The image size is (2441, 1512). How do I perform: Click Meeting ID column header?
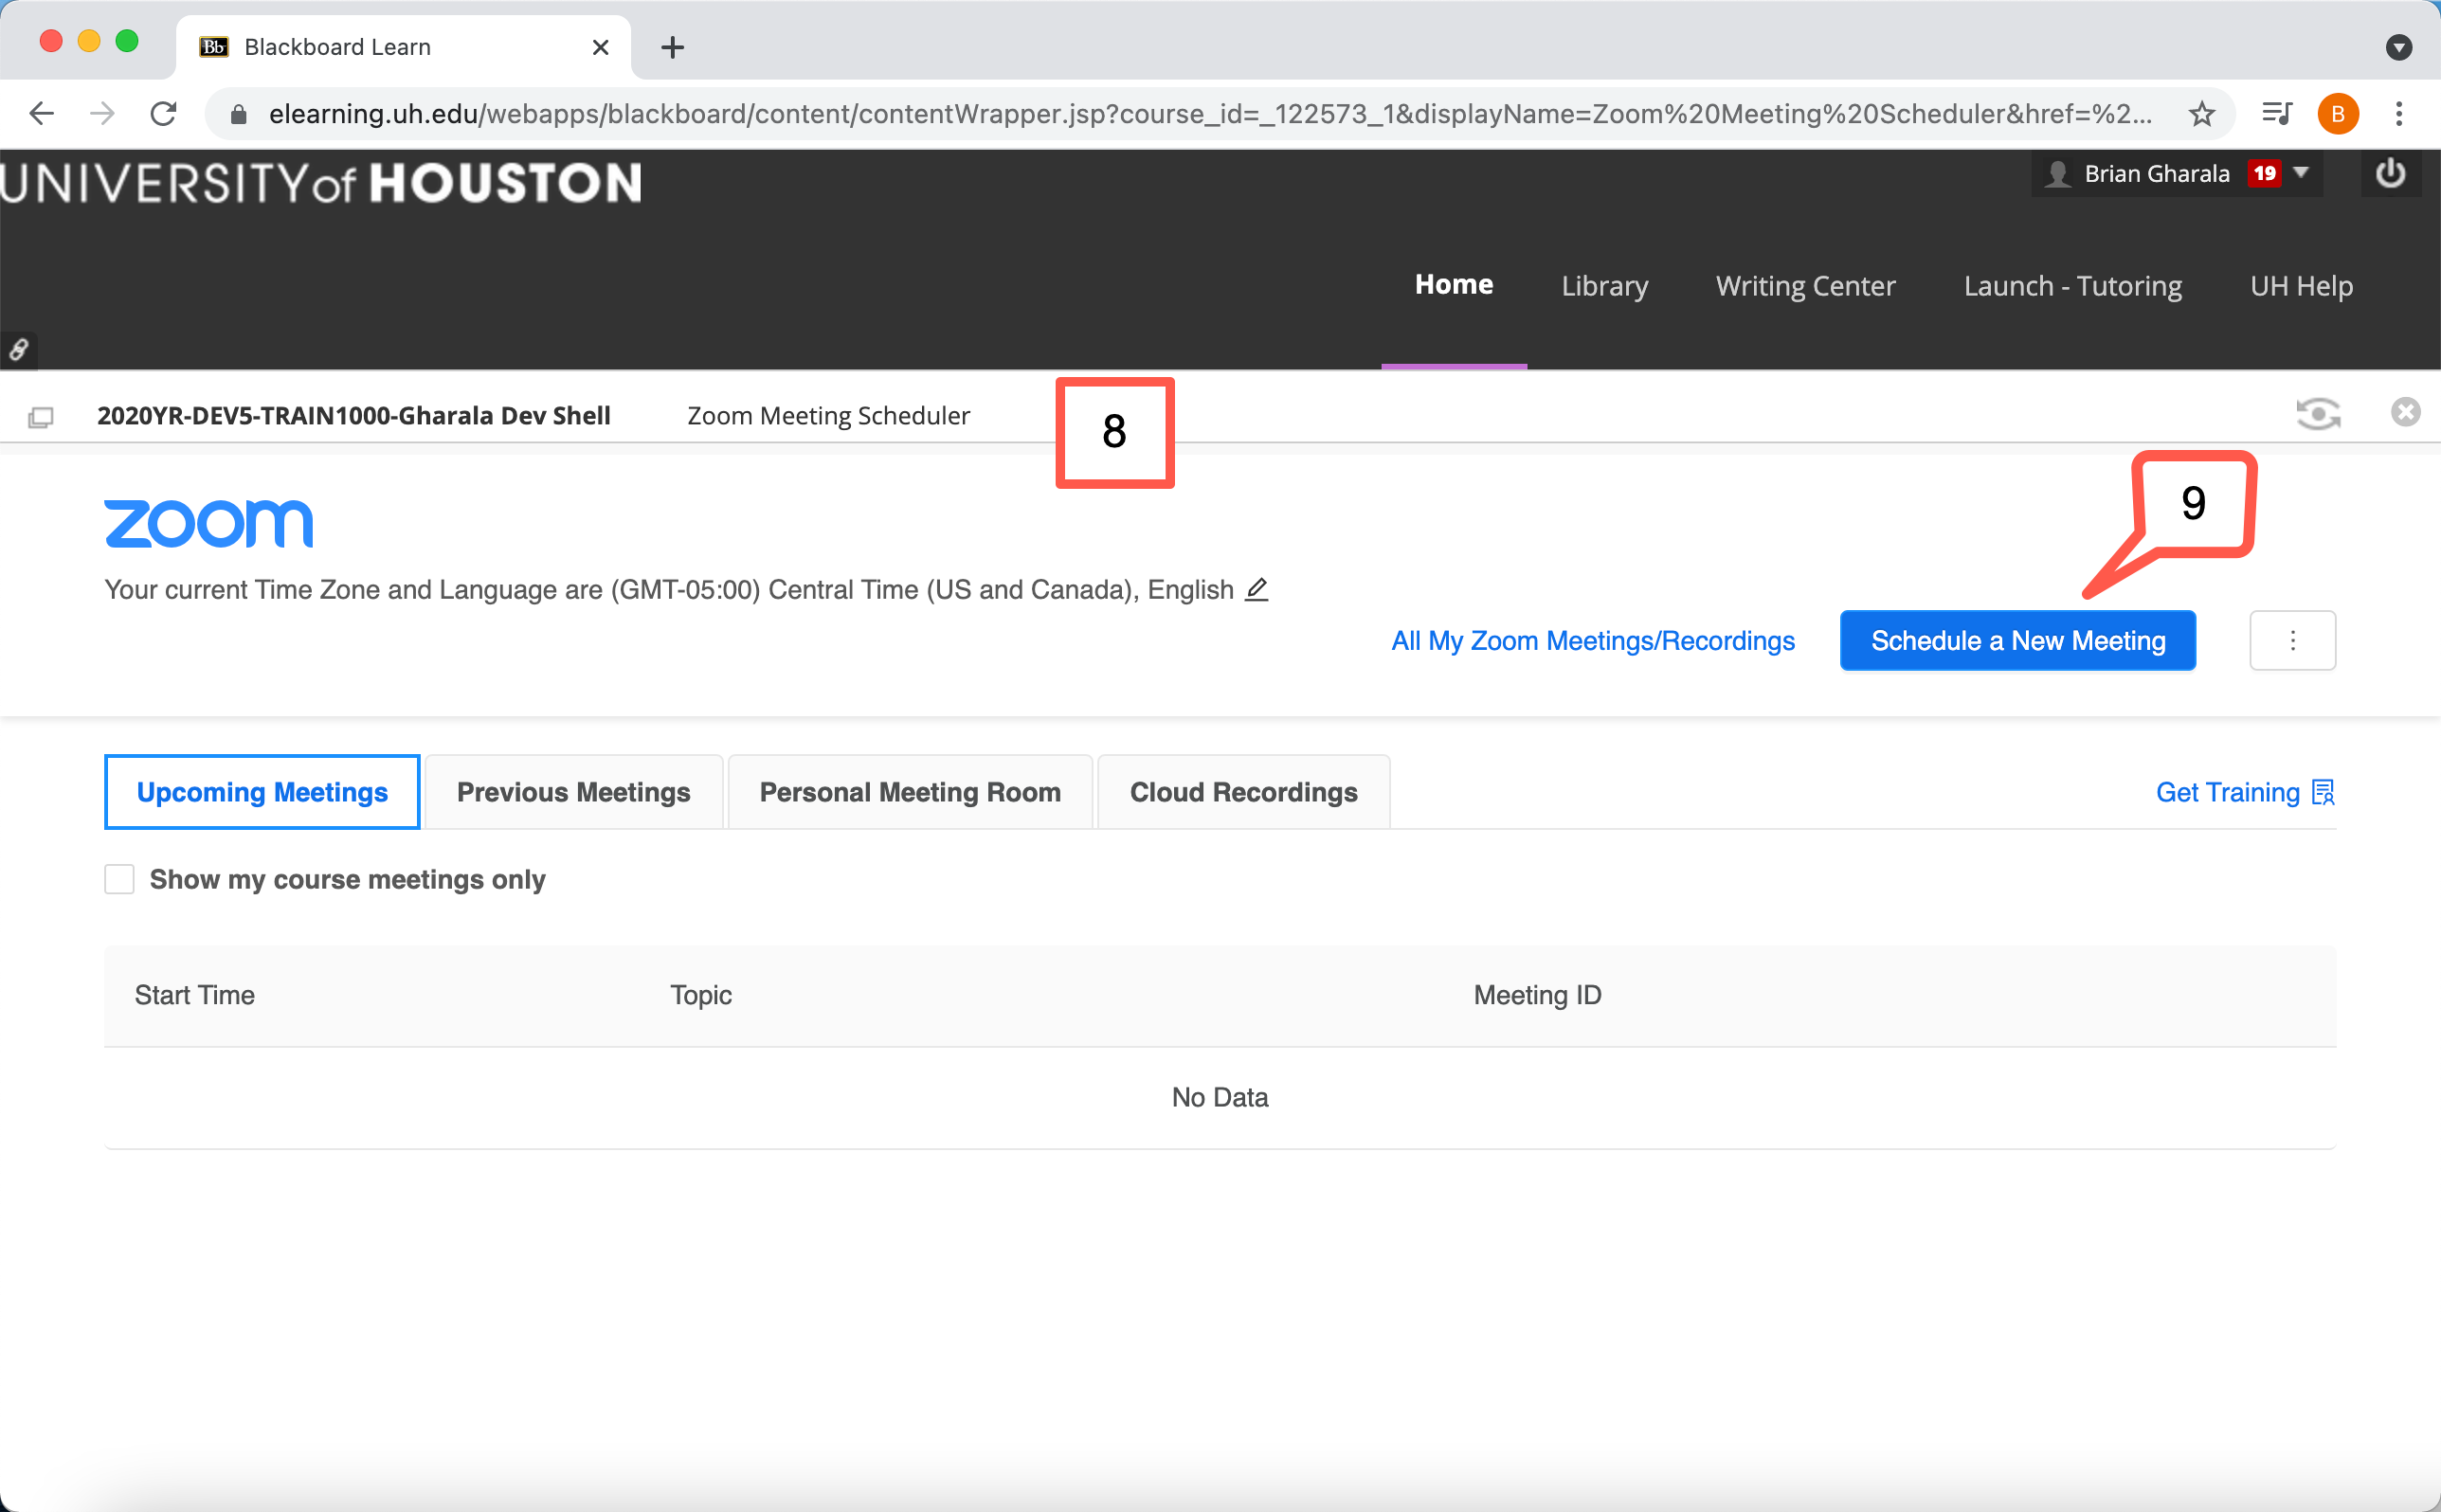(1537, 995)
